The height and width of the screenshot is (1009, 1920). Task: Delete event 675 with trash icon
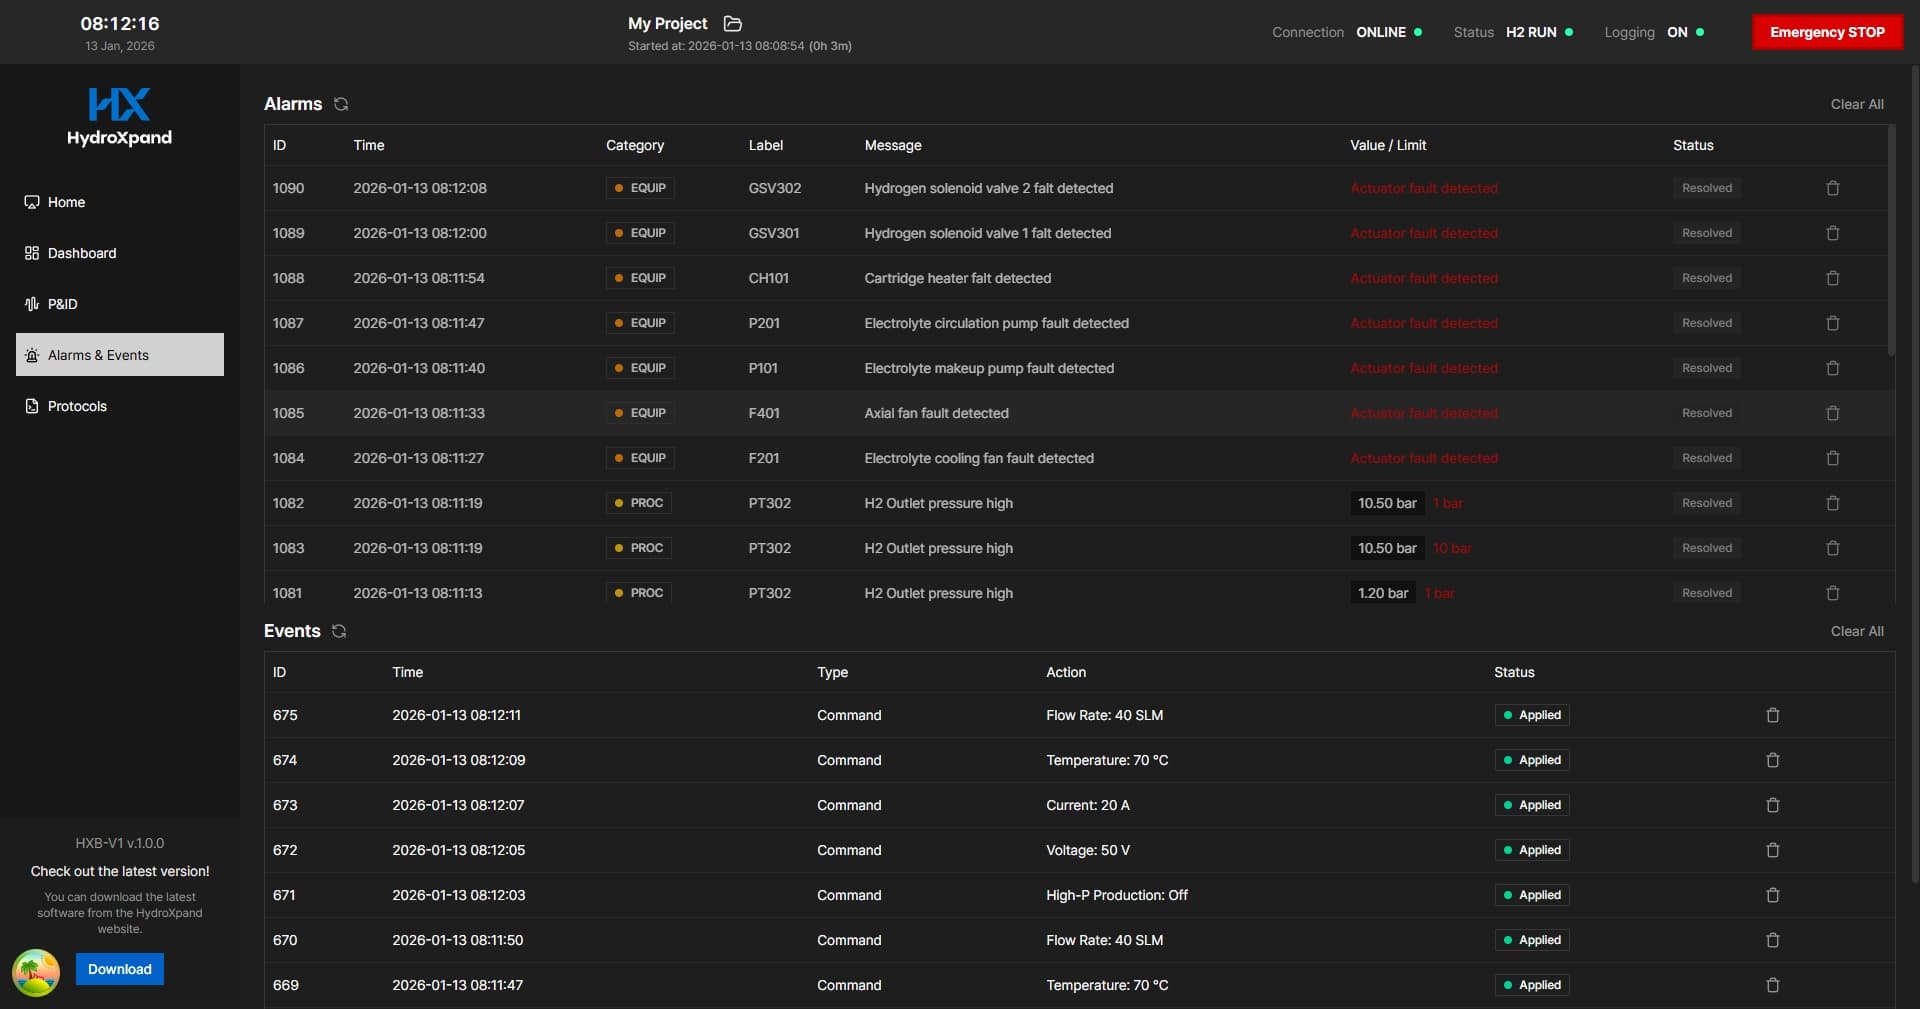tap(1772, 715)
